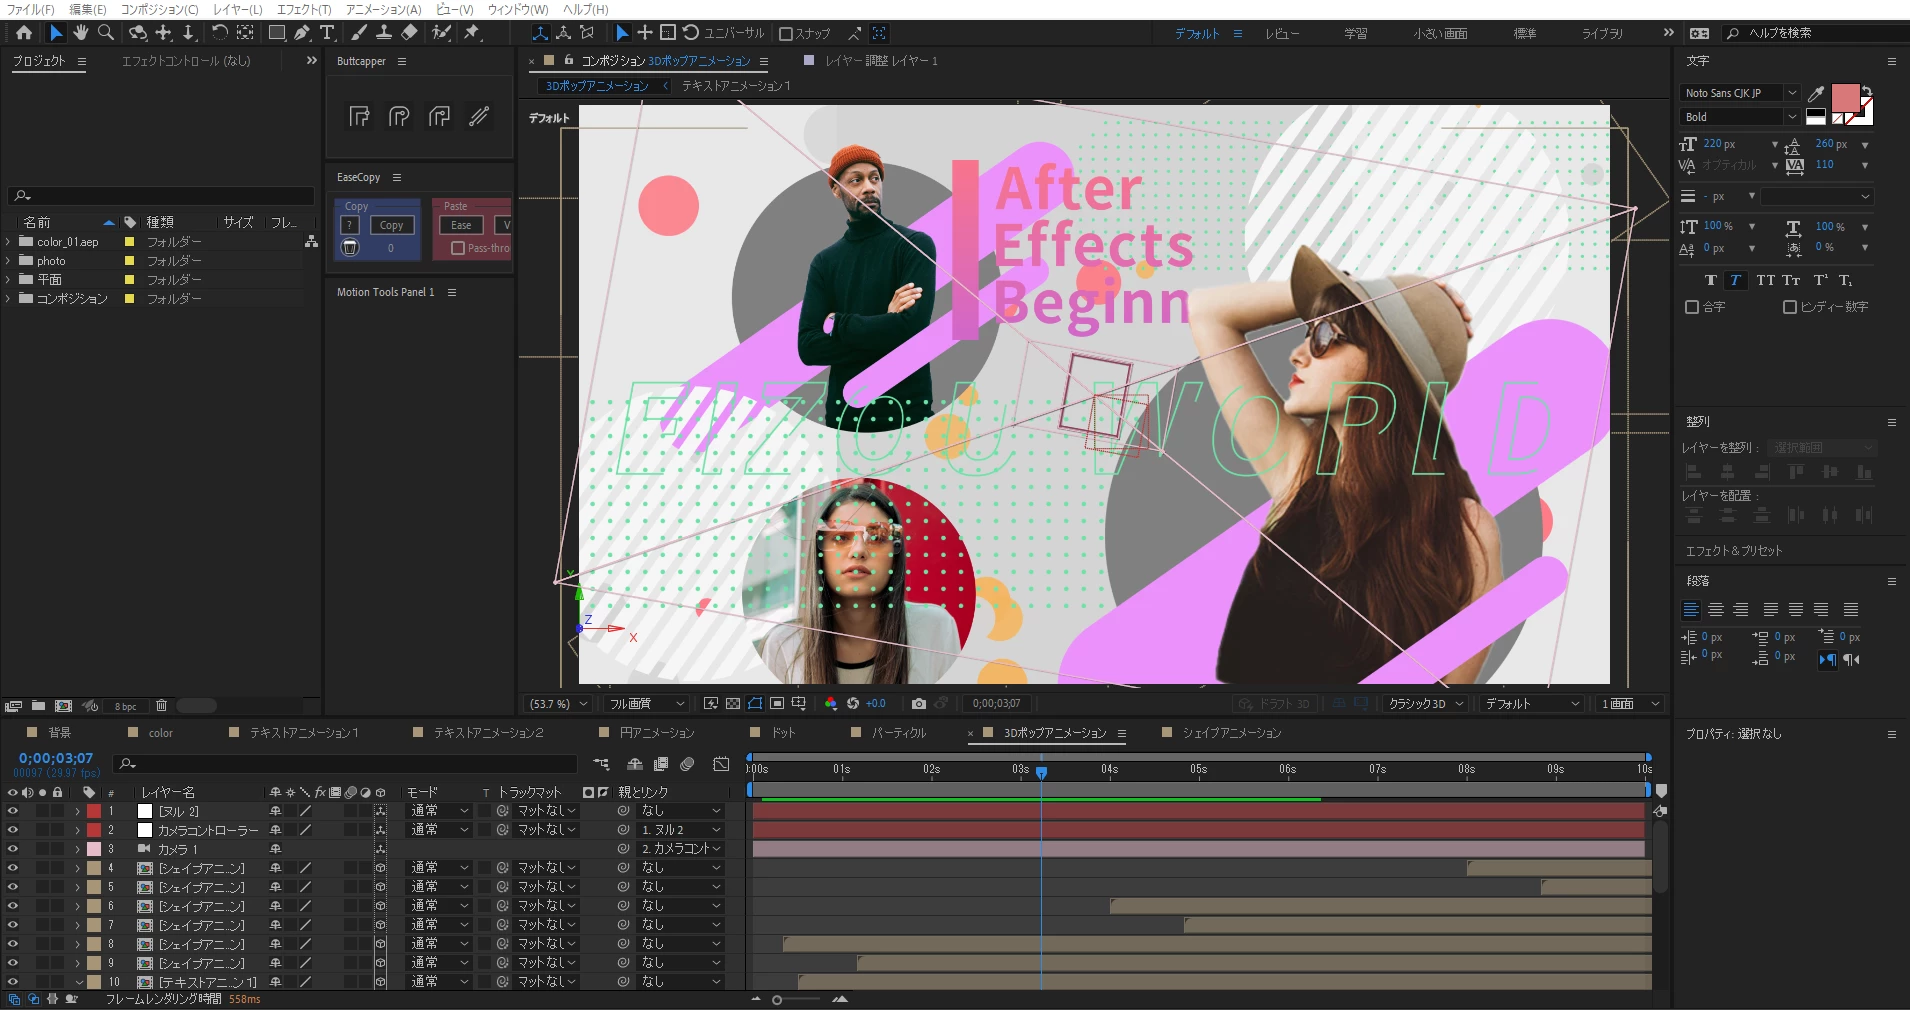Click the ドラフト 3D button
The height and width of the screenshot is (1010, 1910).
1273,704
